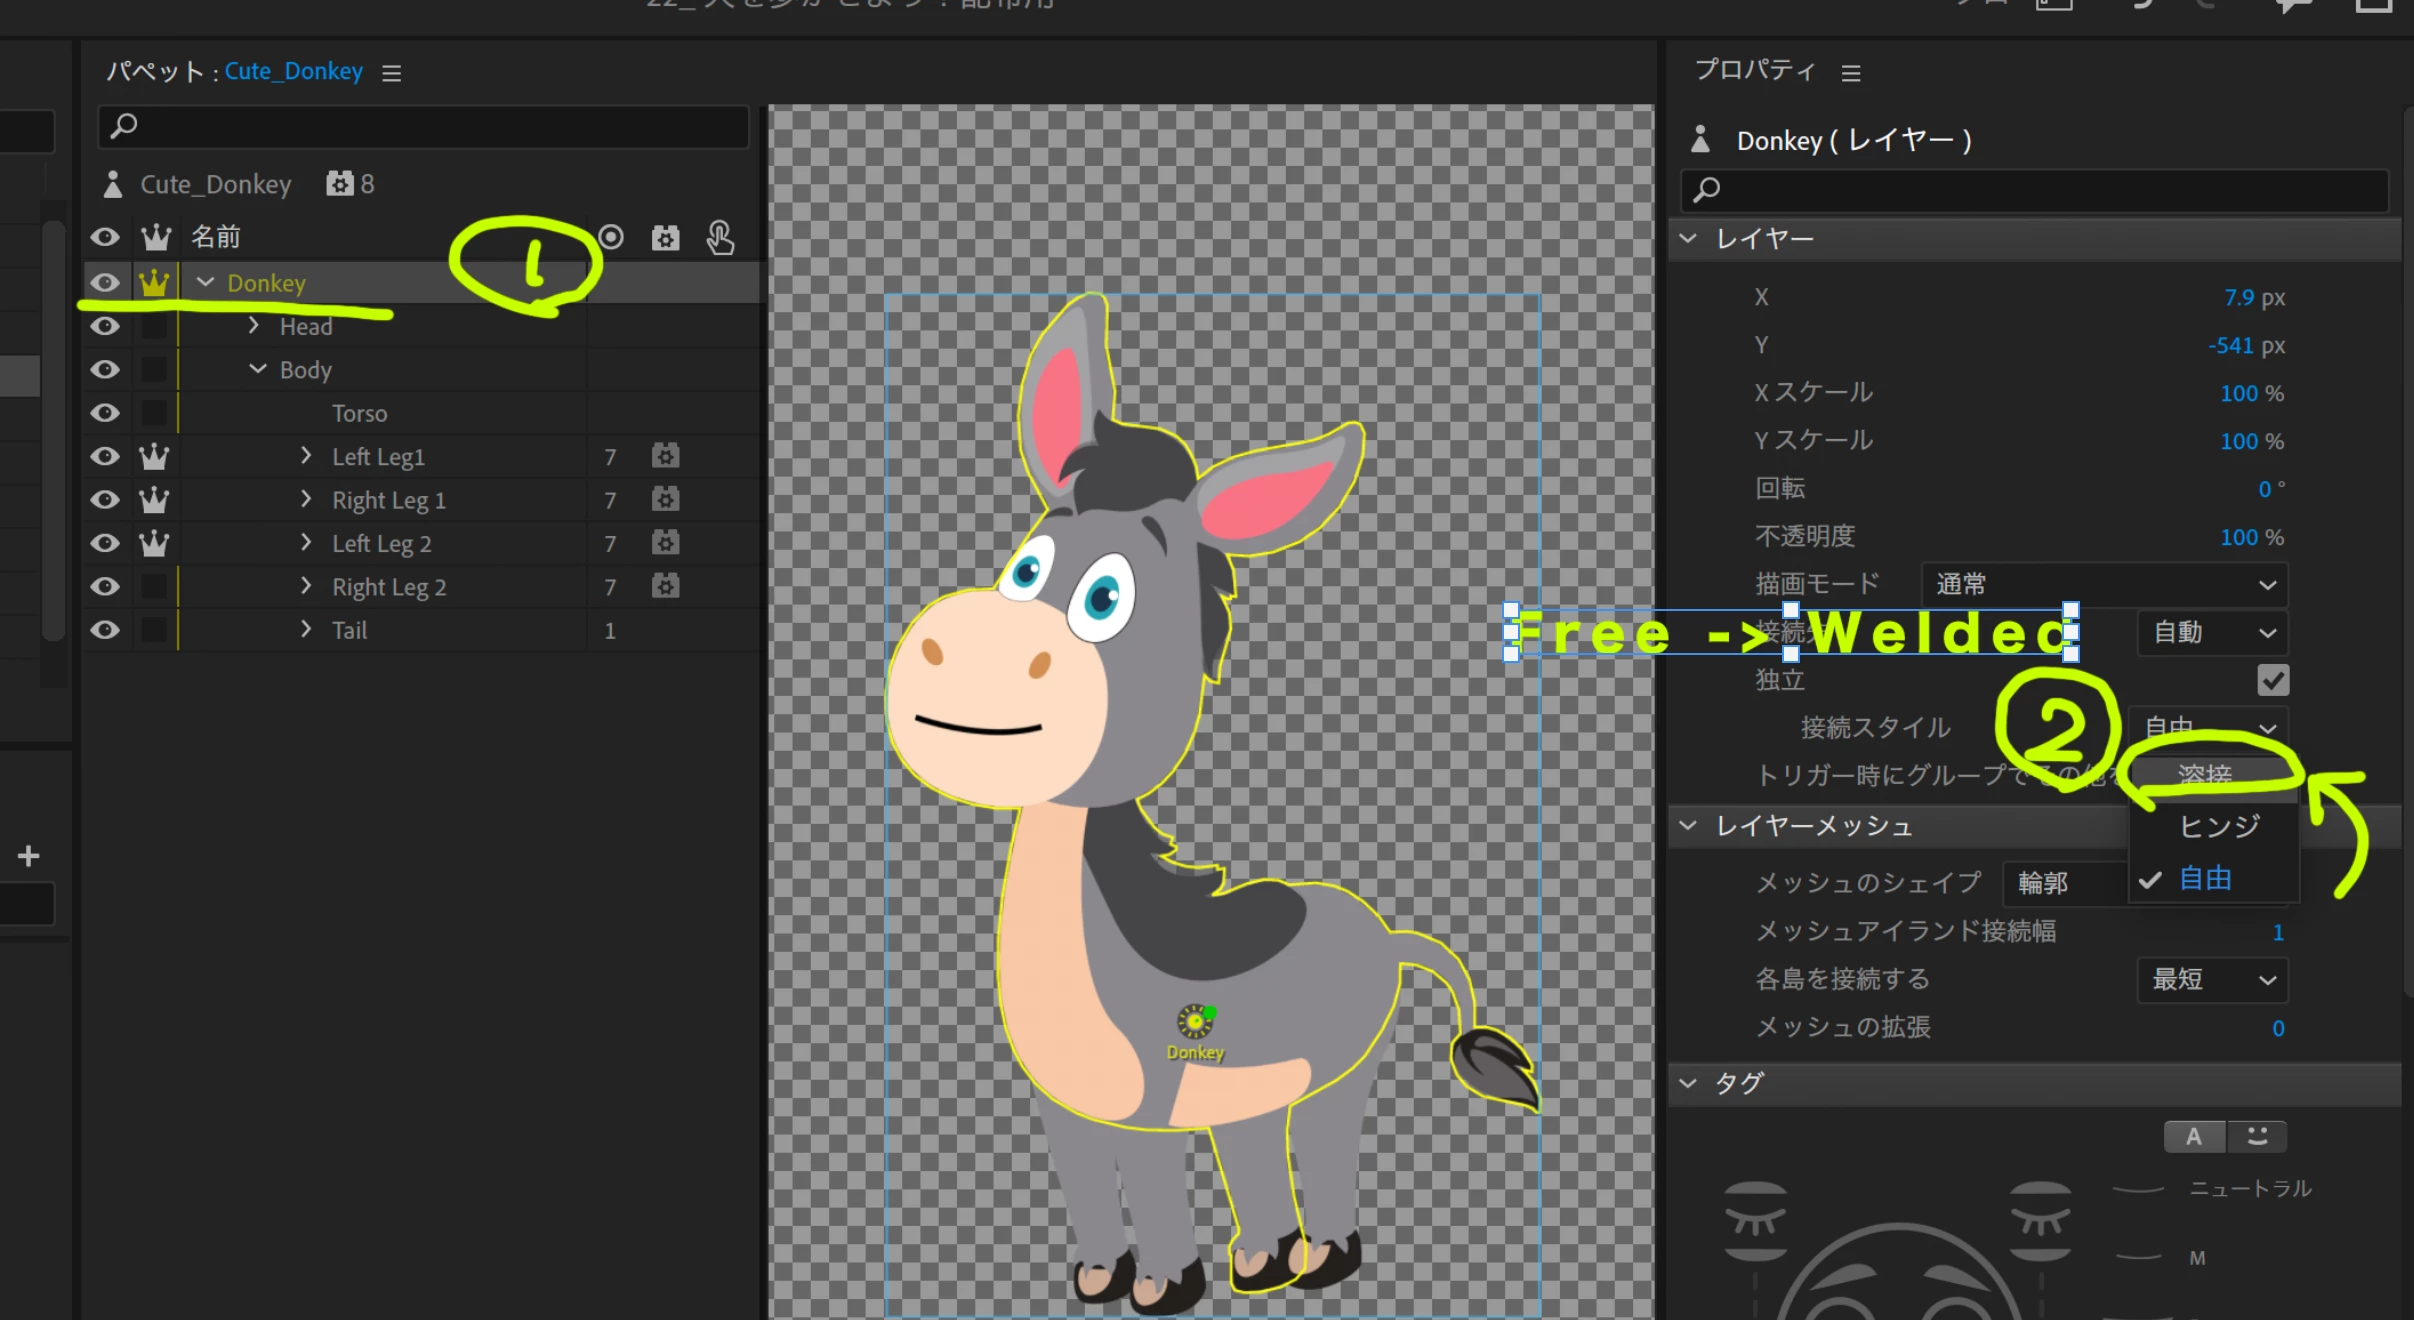Click crown icon on Left Leg1 row

pyautogui.click(x=154, y=457)
